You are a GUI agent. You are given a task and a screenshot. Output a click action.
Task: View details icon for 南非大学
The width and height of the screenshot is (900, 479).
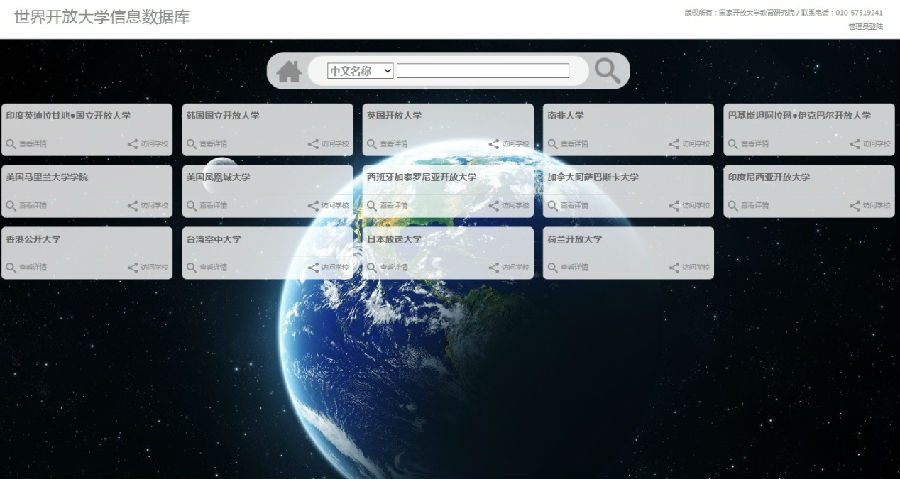click(553, 144)
